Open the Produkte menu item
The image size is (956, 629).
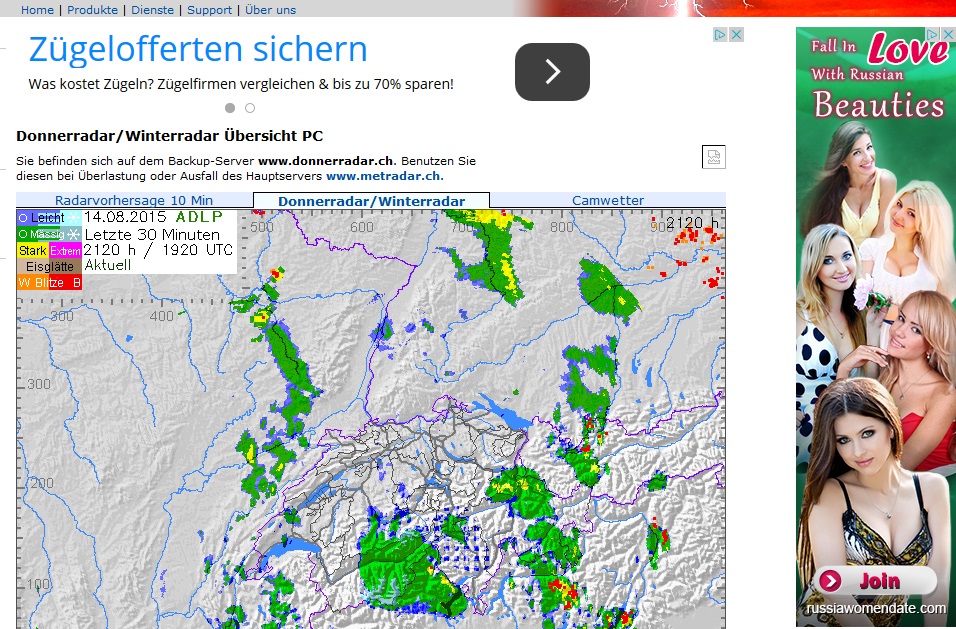(x=92, y=10)
